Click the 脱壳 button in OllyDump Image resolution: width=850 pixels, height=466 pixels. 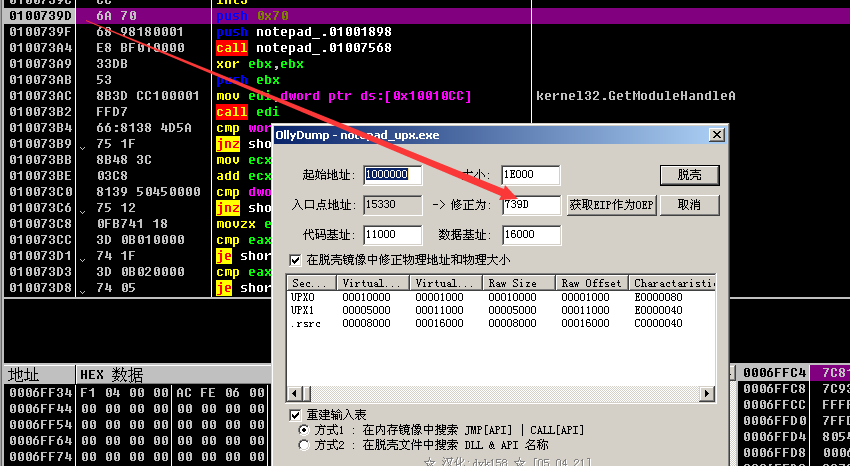[x=689, y=175]
